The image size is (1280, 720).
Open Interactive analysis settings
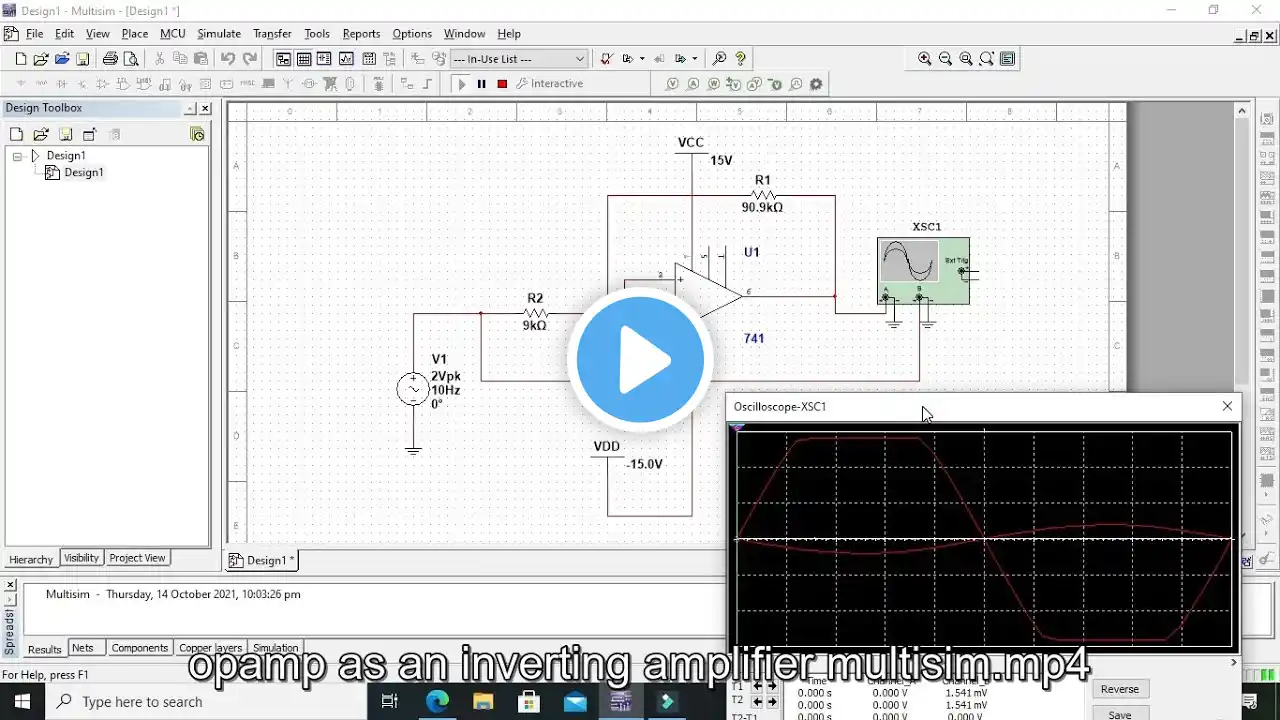pyautogui.click(x=549, y=84)
